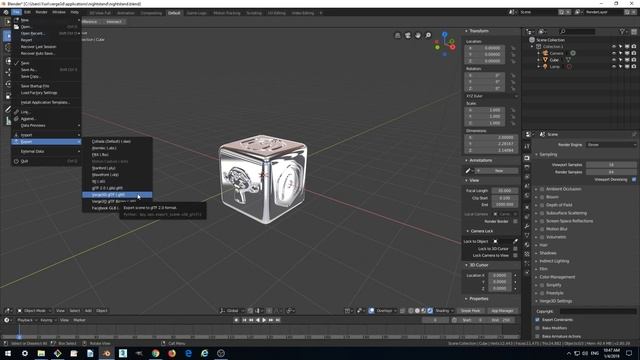
Task: Select the Measure tool
Action: click(x=8, y=121)
